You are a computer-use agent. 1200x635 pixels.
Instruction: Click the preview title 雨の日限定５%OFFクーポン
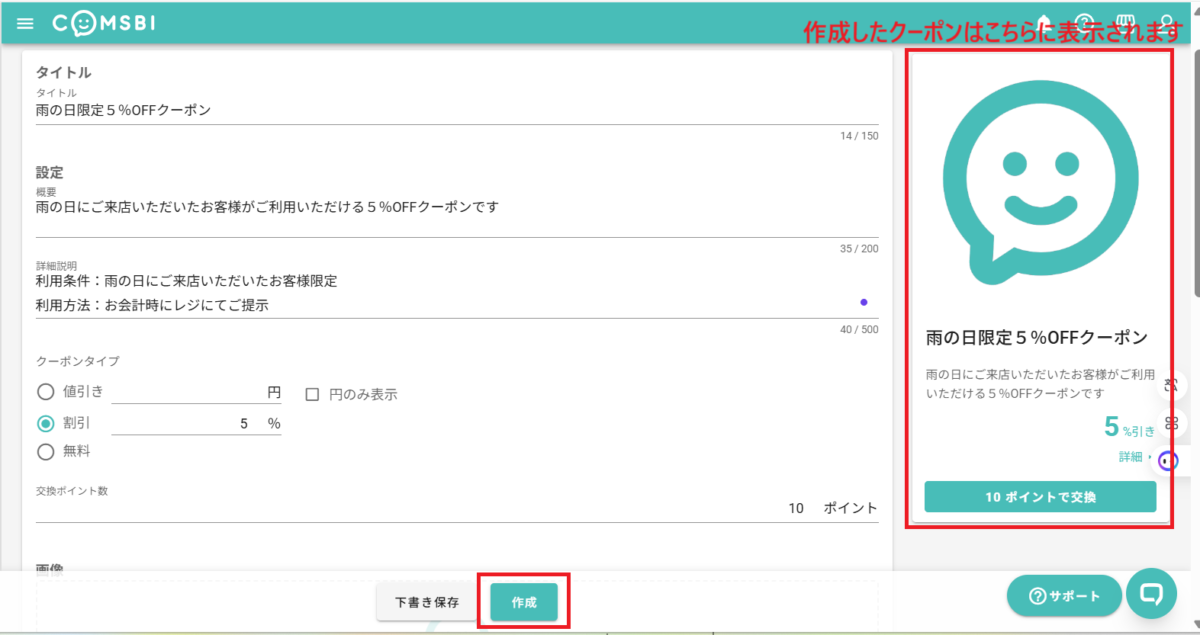point(1035,337)
